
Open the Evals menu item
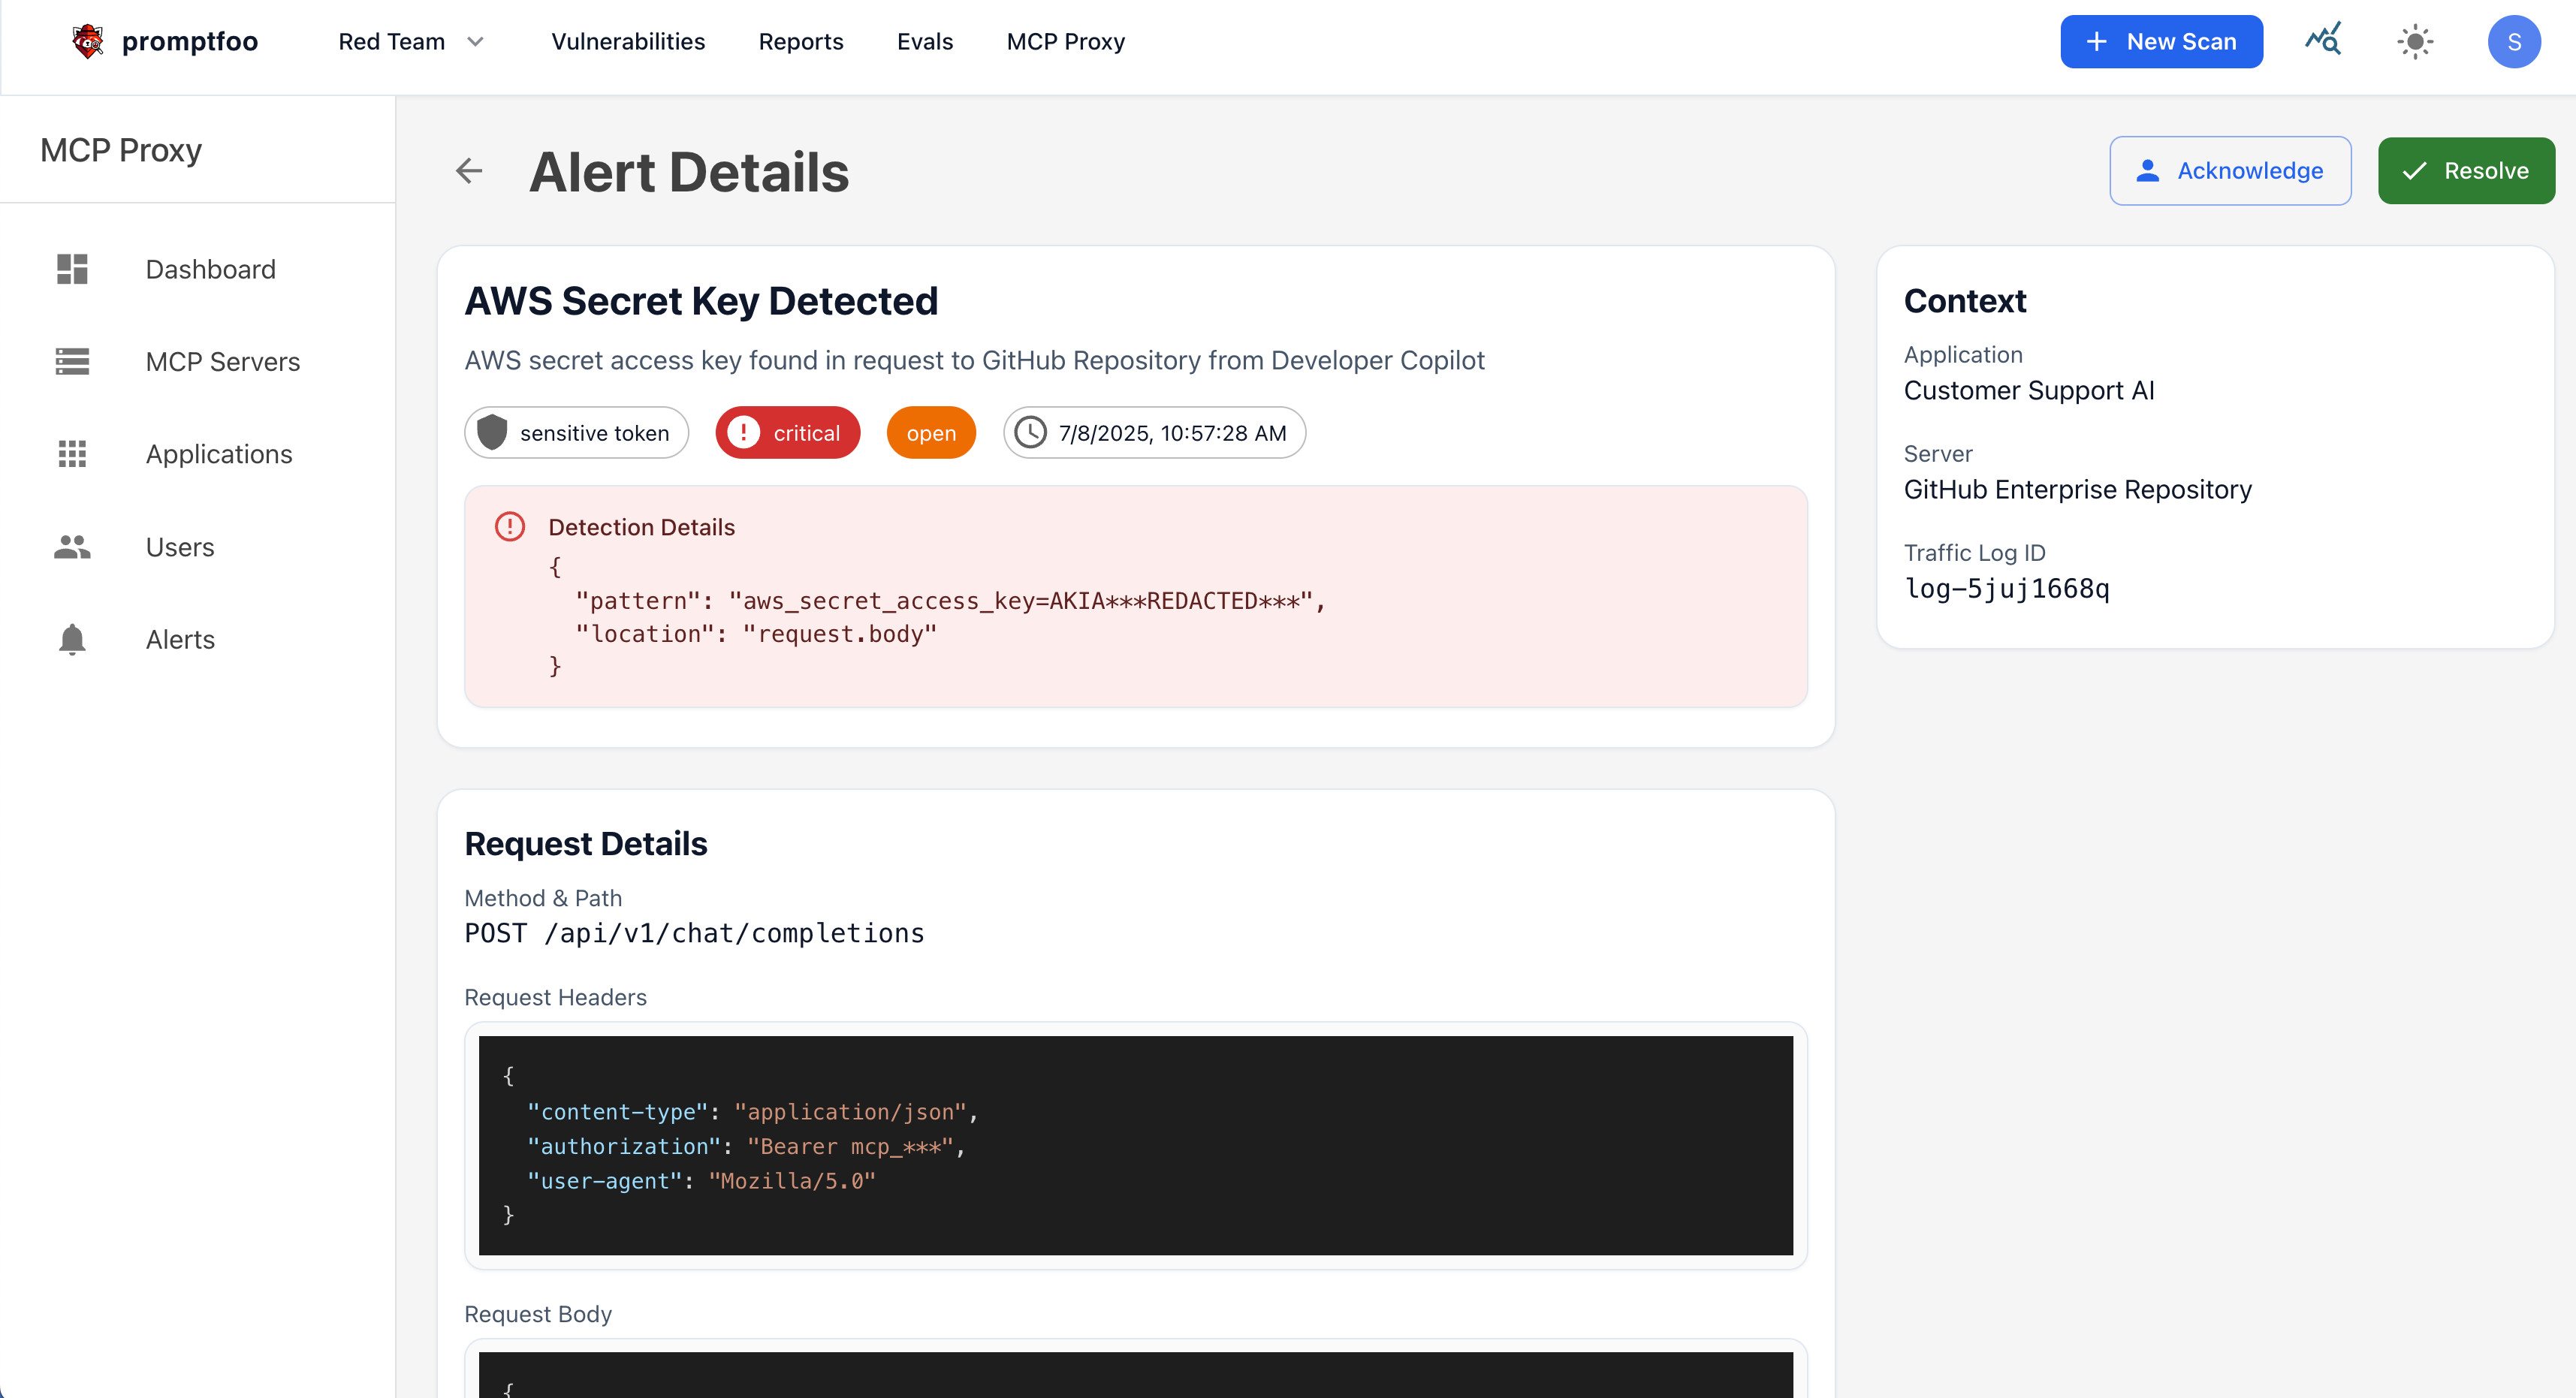point(925,41)
